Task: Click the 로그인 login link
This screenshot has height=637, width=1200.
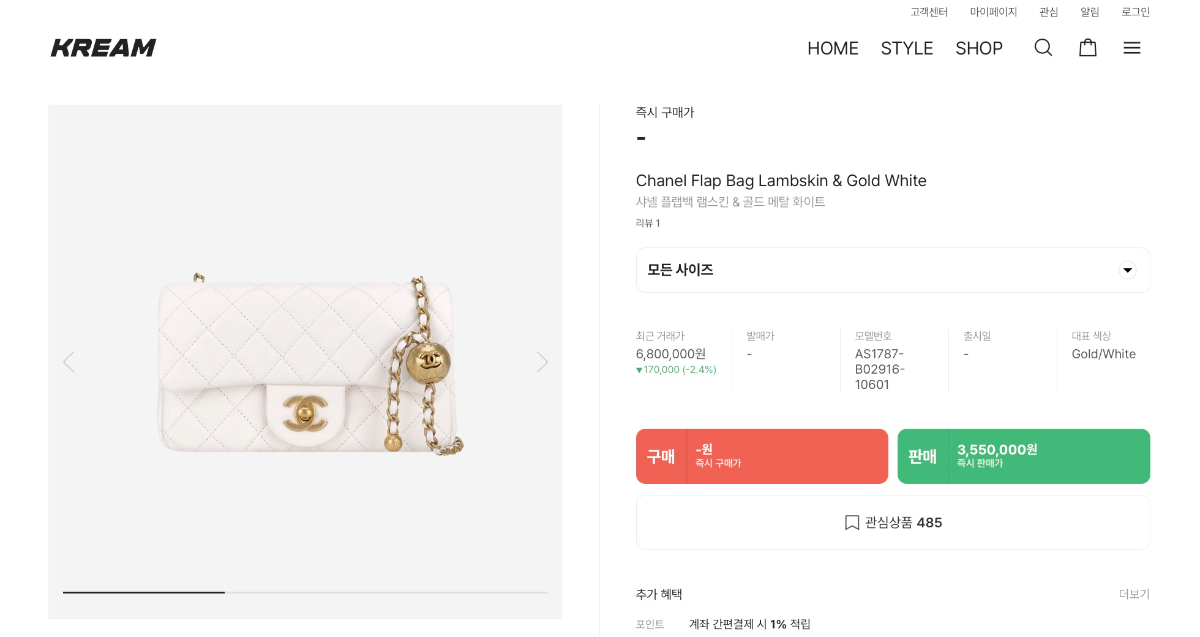Action: (x=1135, y=12)
